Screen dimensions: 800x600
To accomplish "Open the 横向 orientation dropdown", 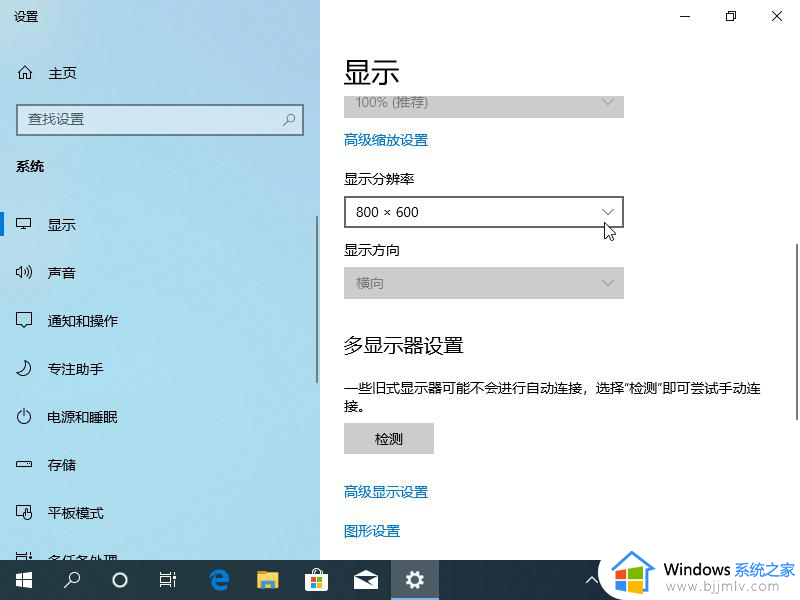I will coord(484,283).
